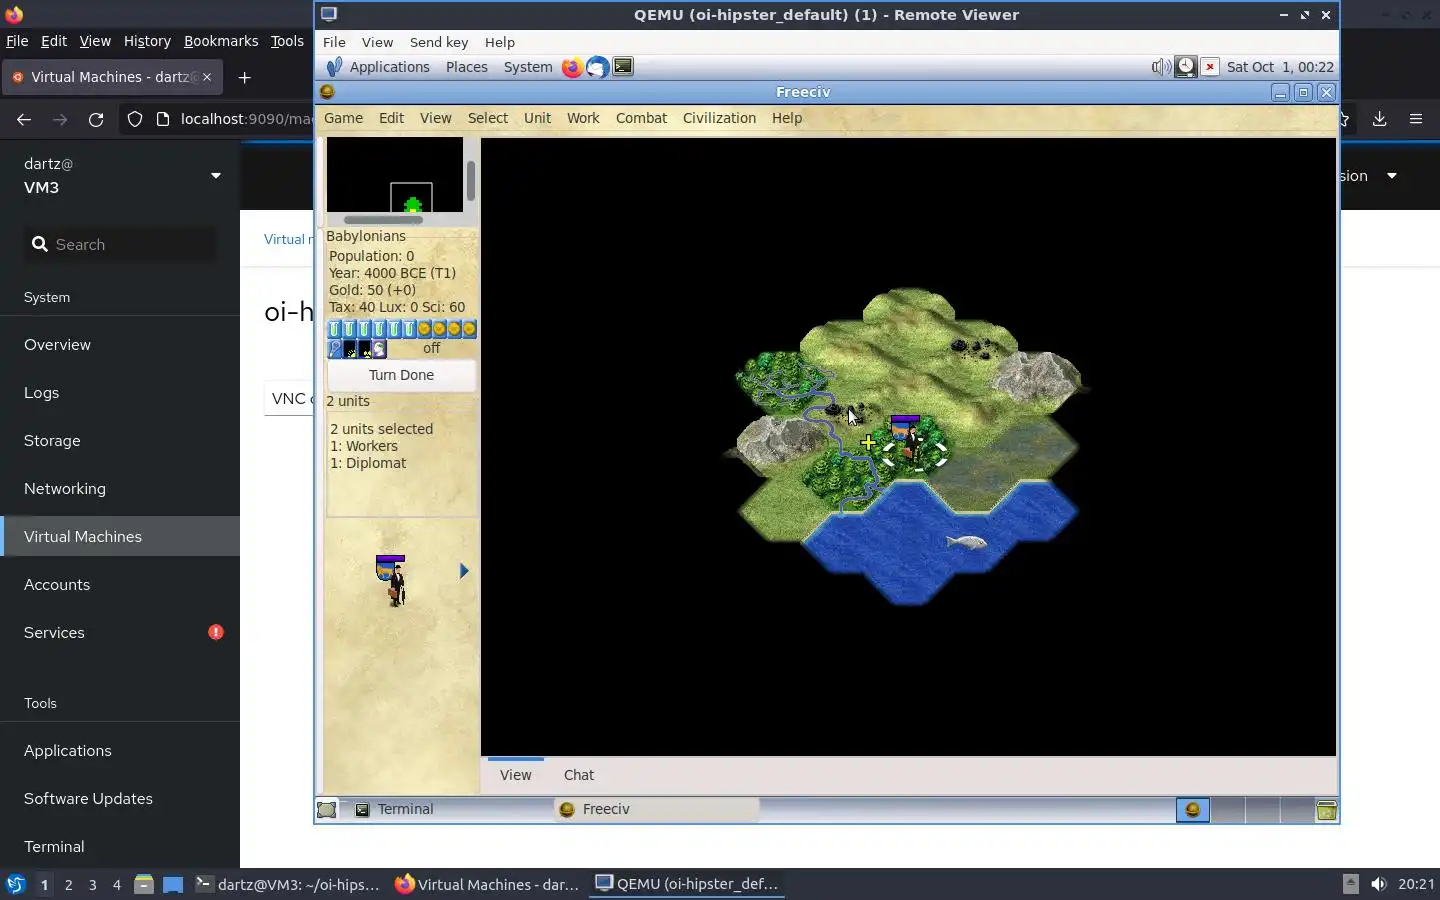The image size is (1440, 900).
Task: Open System menu in guest panel
Action: pos(528,67)
